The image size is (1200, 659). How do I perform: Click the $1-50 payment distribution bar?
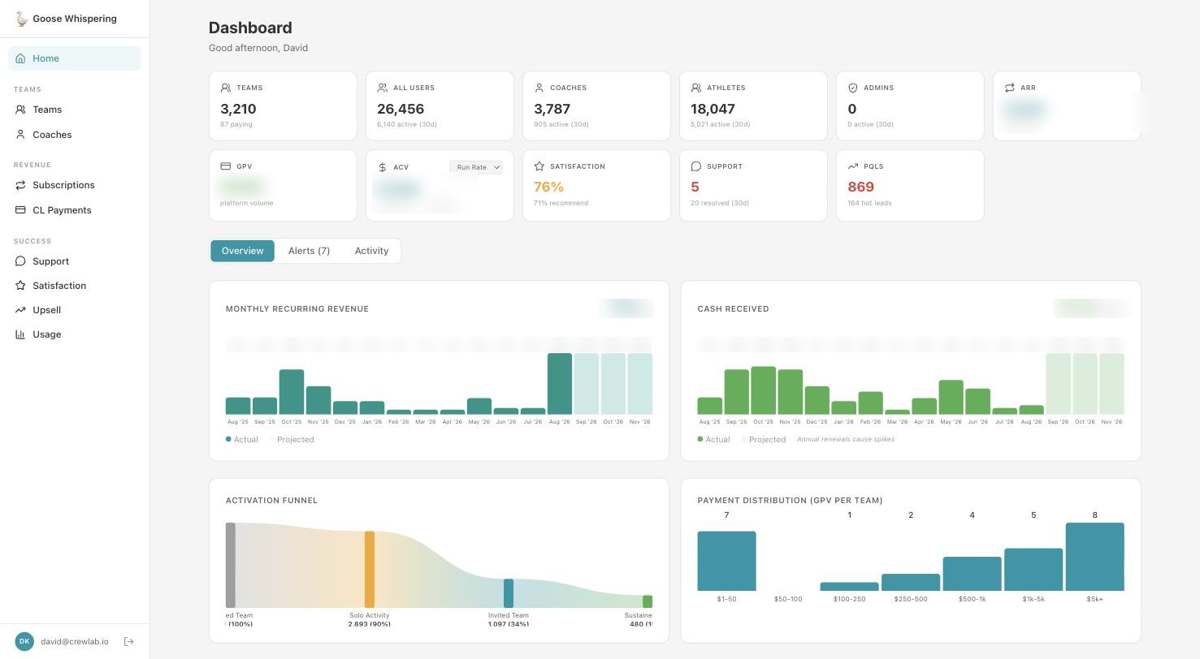[x=727, y=561]
